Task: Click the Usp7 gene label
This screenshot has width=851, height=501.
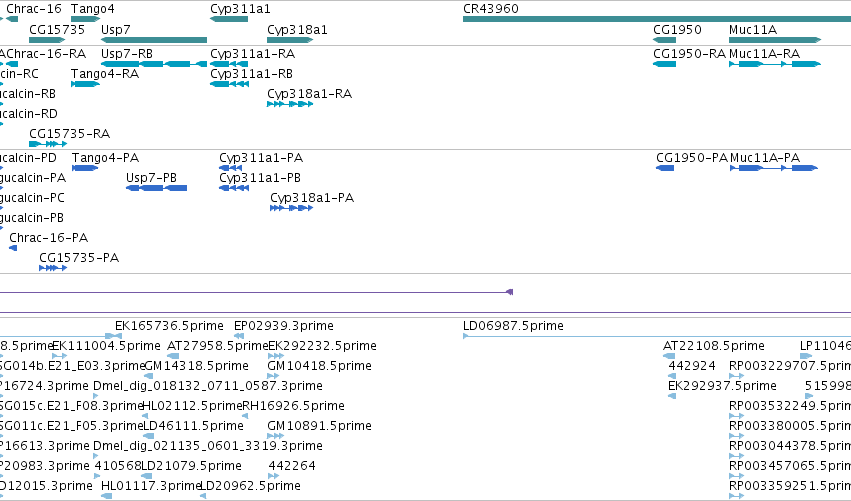Action: 116,29
